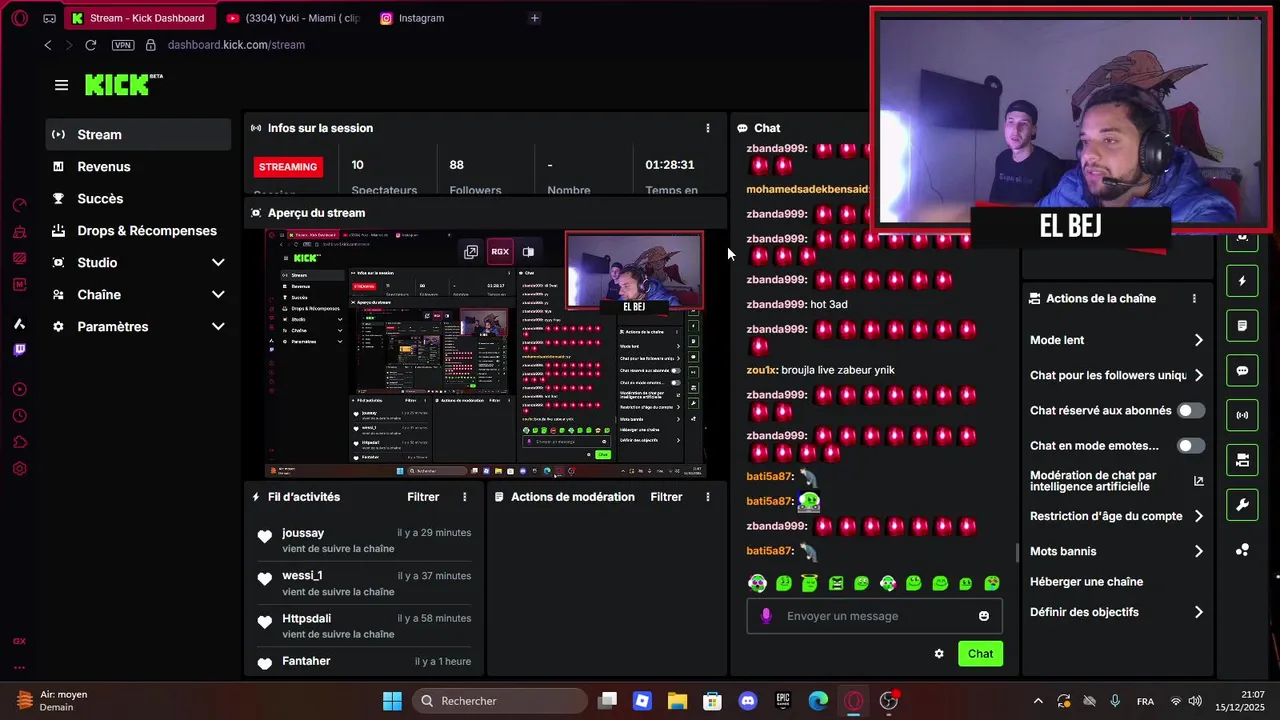The image size is (1280, 720).
Task: Expand the Chaîne menu chevron
Action: coord(218,295)
